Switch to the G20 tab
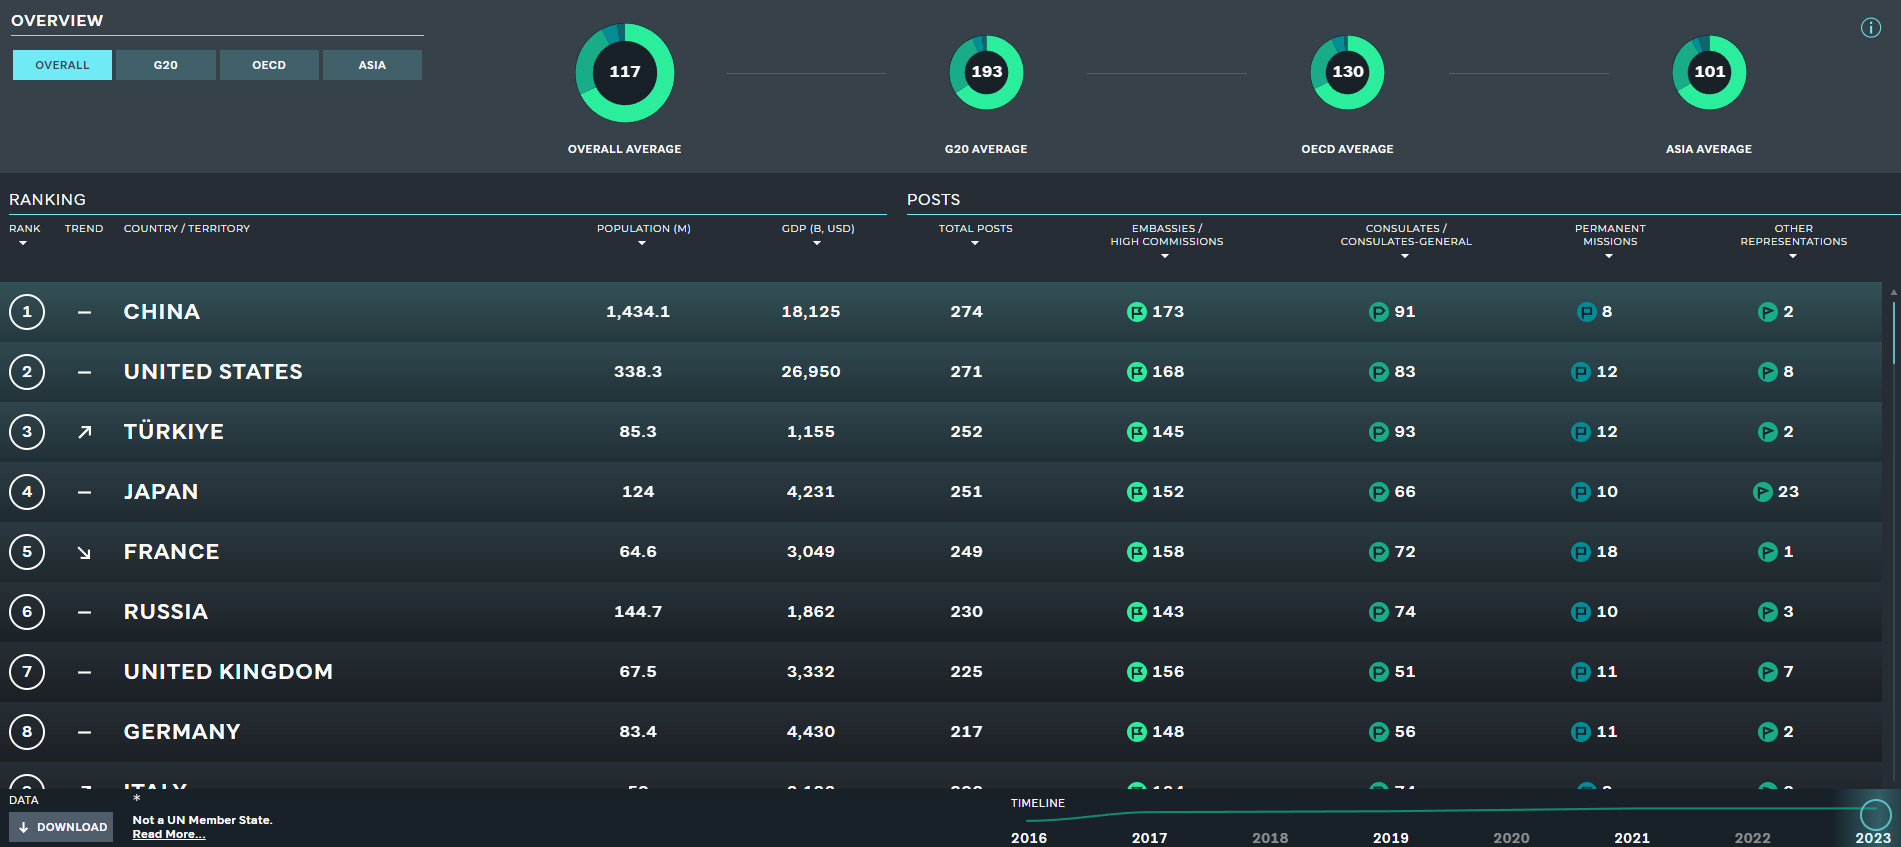 (x=166, y=65)
